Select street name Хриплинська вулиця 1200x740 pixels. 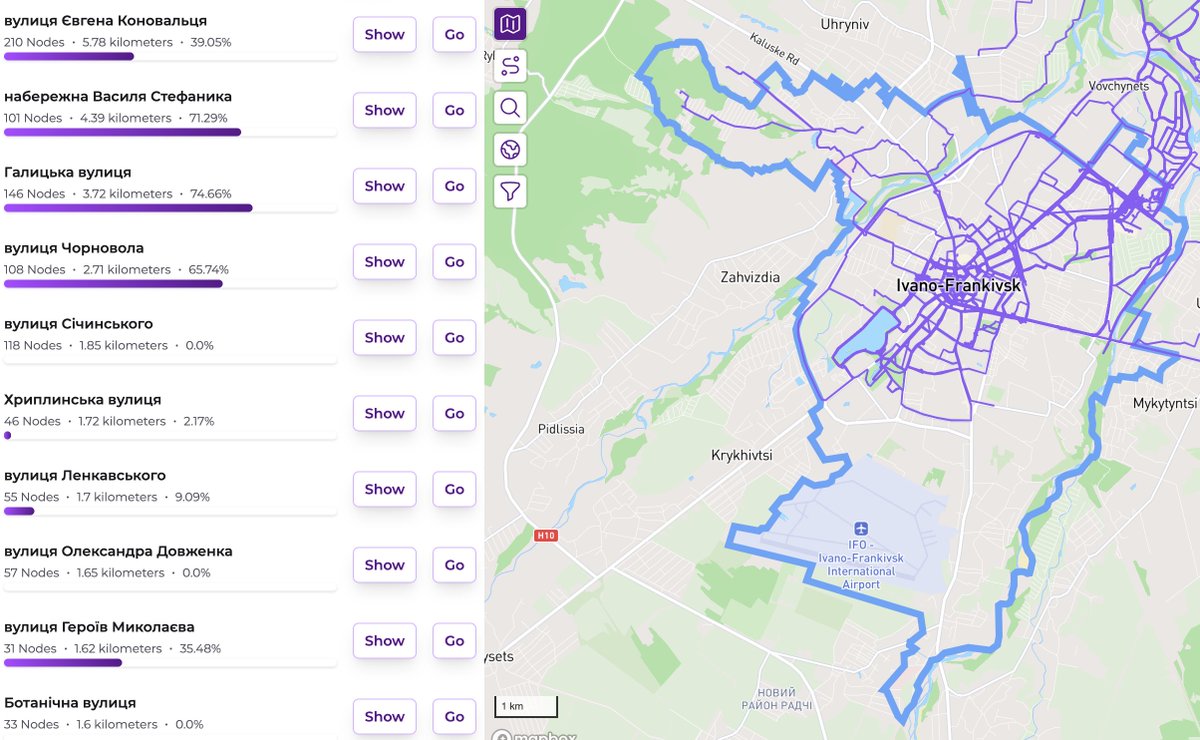(x=83, y=400)
